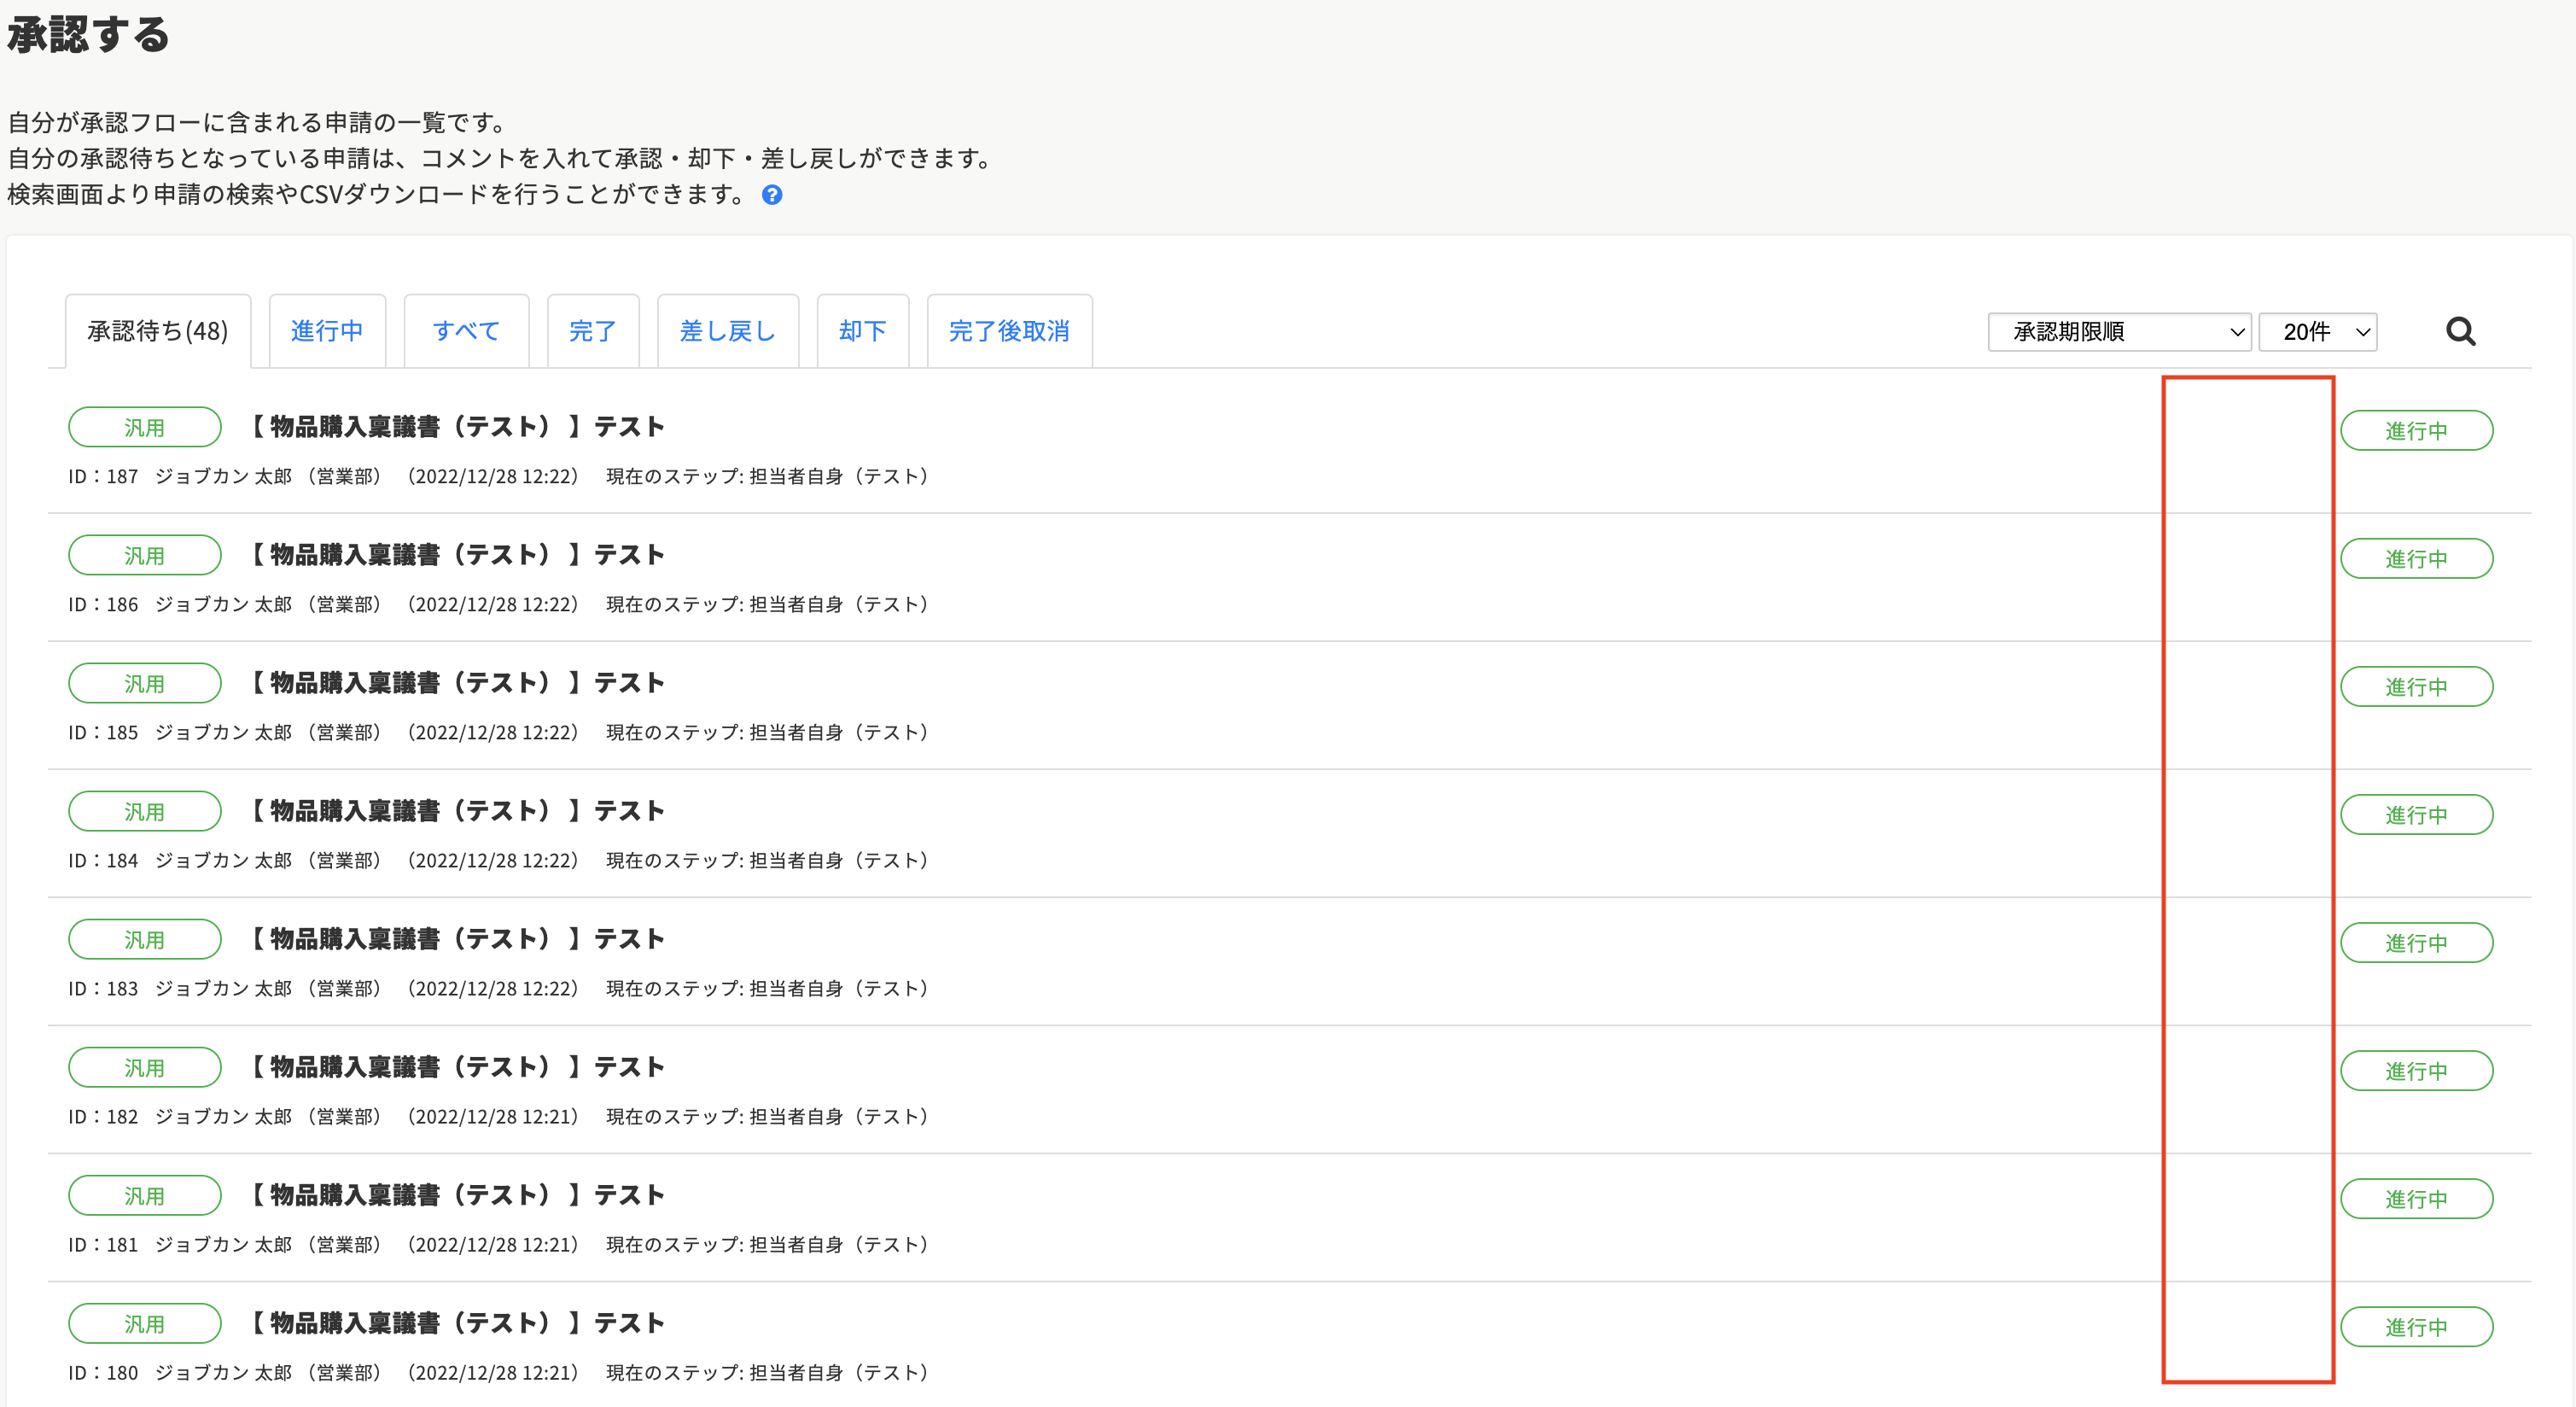Switch to the 差し戻し tab
2576x1407 pixels.
[x=727, y=331]
